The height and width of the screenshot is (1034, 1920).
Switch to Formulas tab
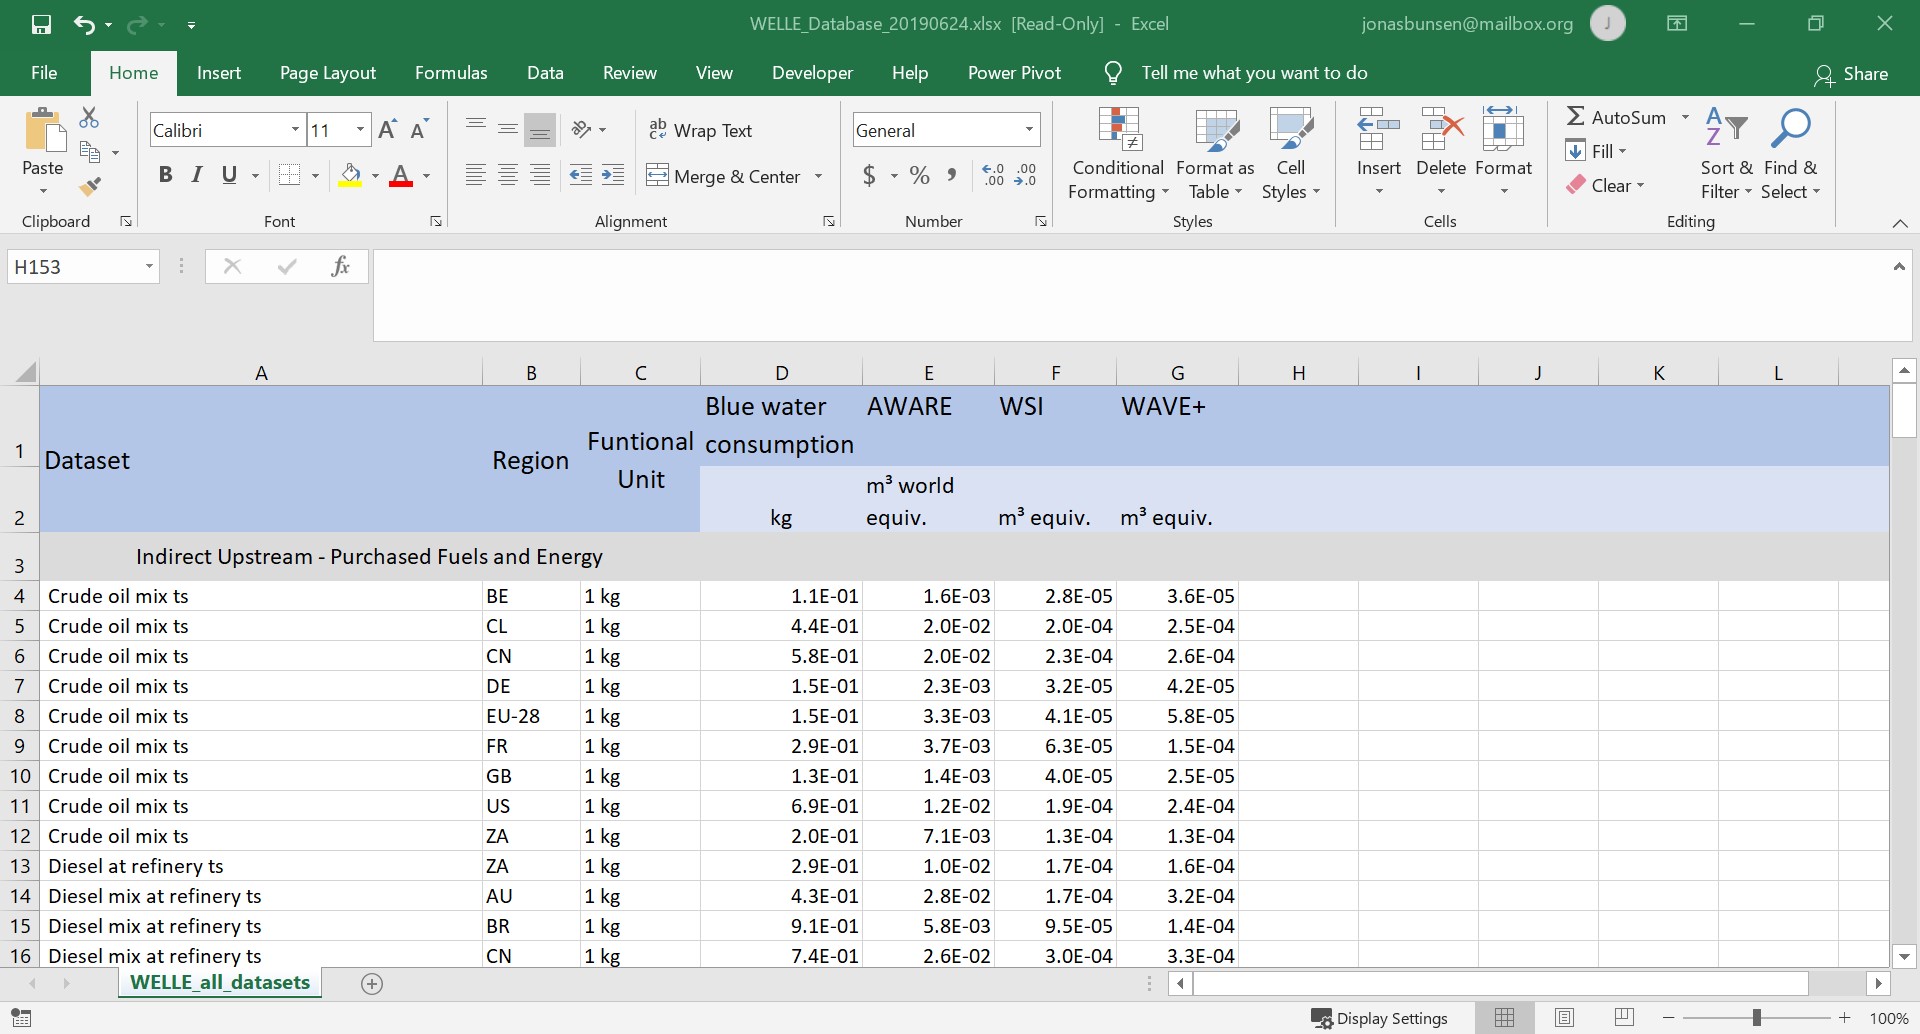451,73
